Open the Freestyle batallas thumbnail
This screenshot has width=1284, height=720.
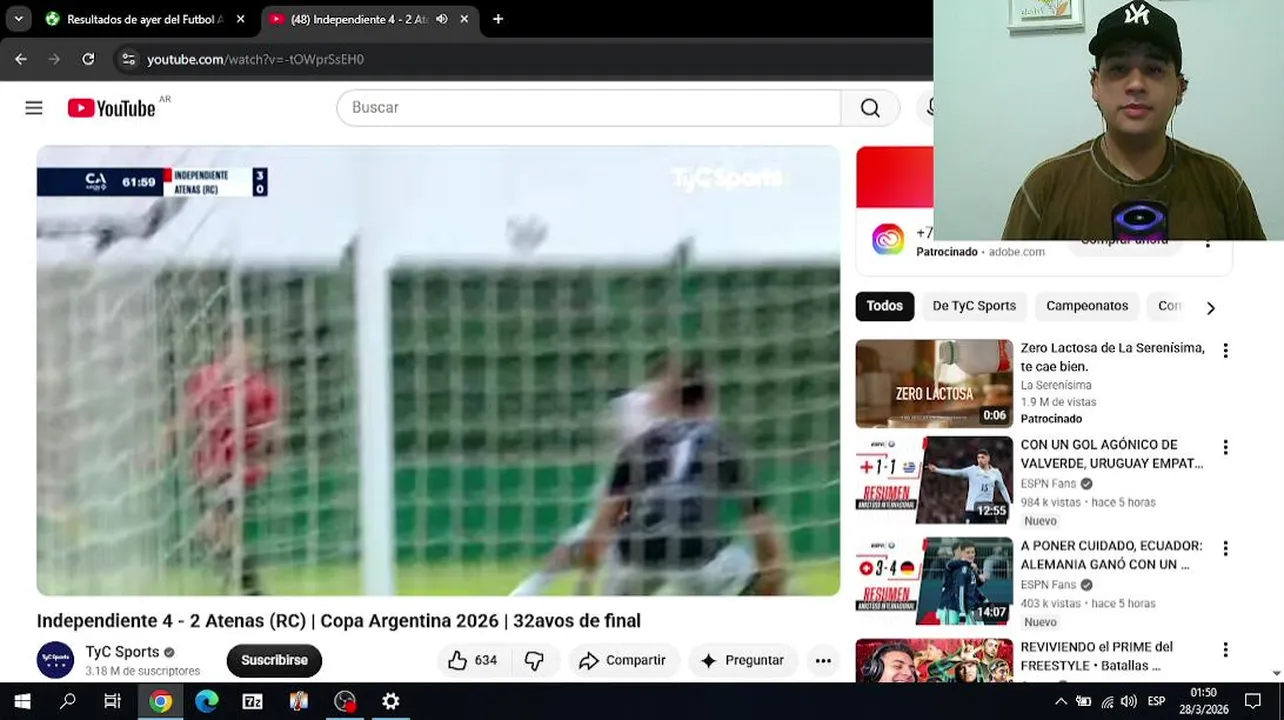(934, 660)
